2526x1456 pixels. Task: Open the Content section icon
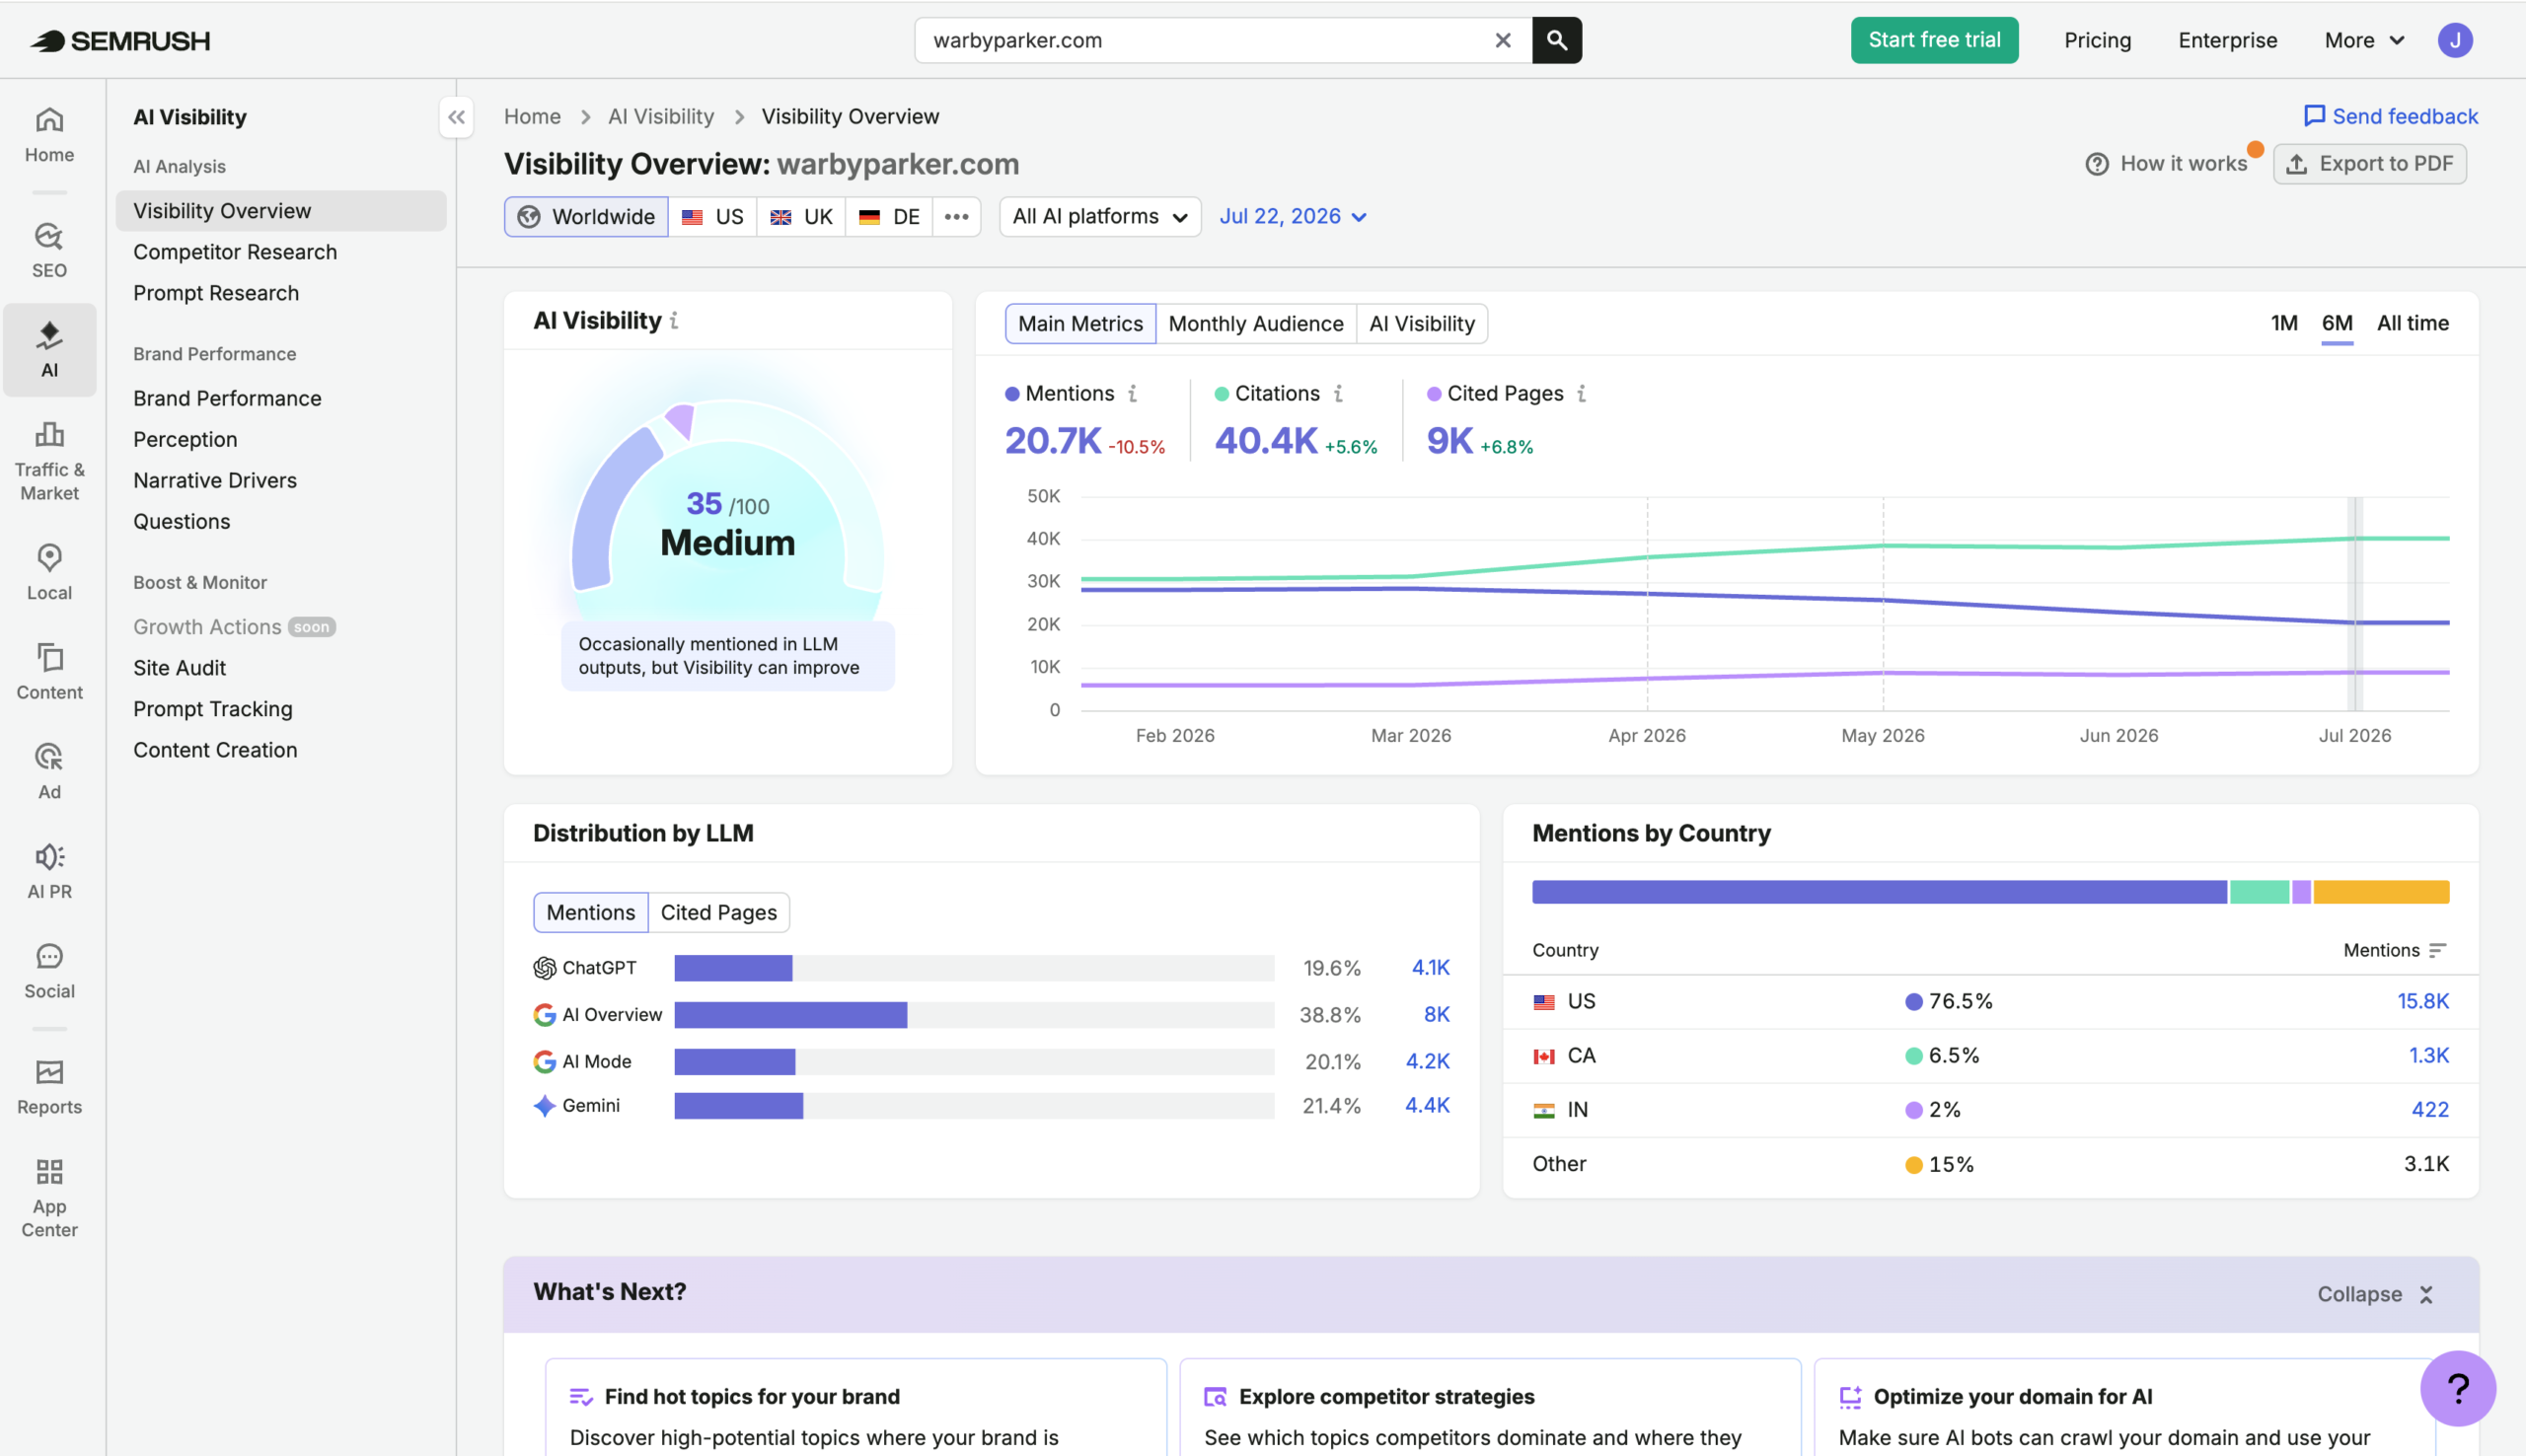tap(49, 671)
